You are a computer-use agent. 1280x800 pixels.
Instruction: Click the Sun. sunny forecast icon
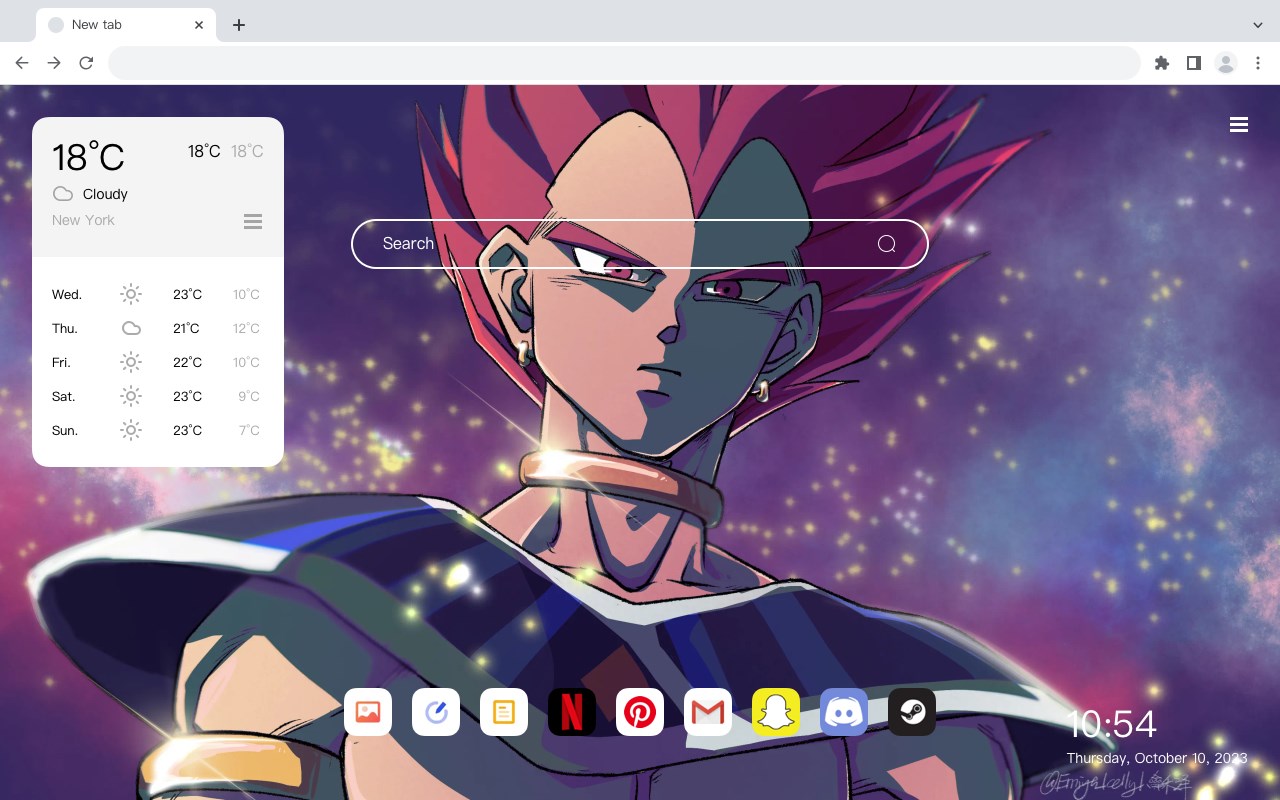tap(131, 430)
